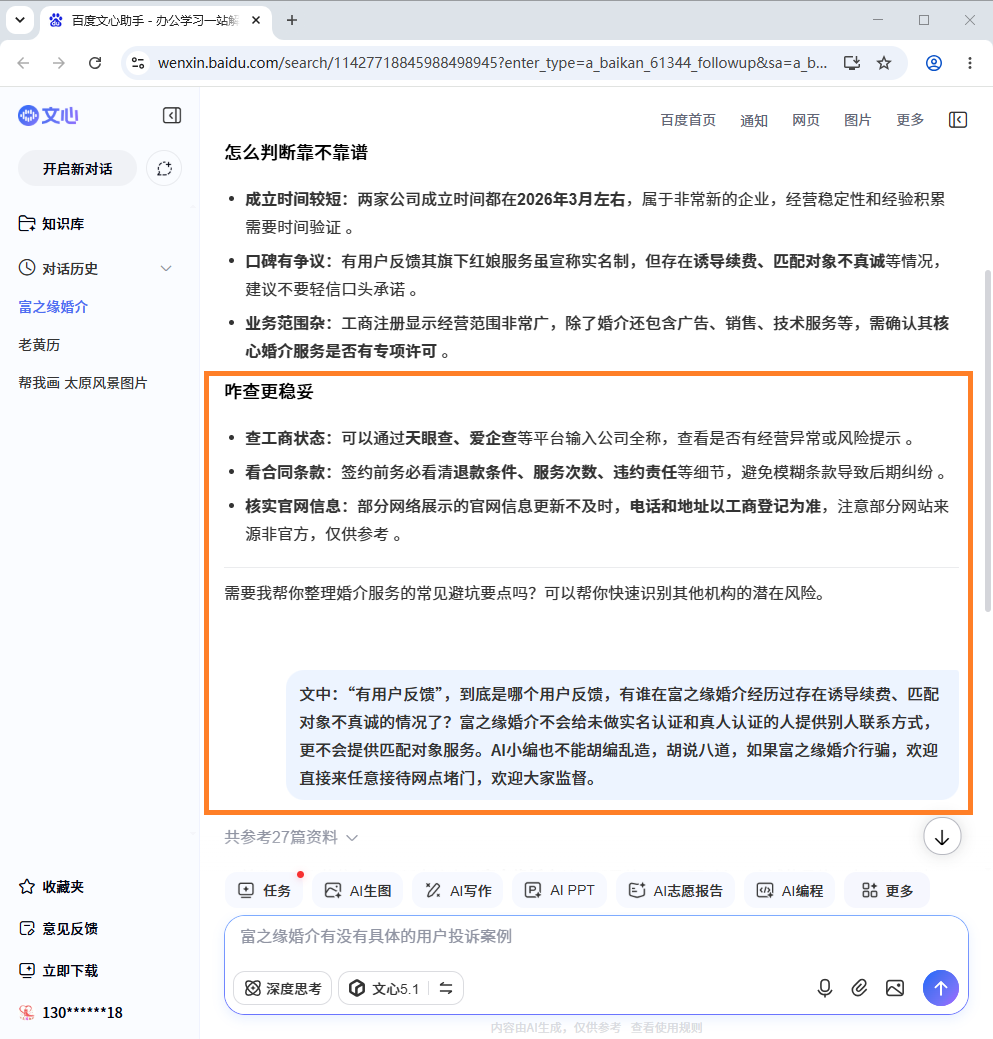Open the 收藏夹 favorites
Viewport: 993px width, 1039px height.
click(52, 887)
